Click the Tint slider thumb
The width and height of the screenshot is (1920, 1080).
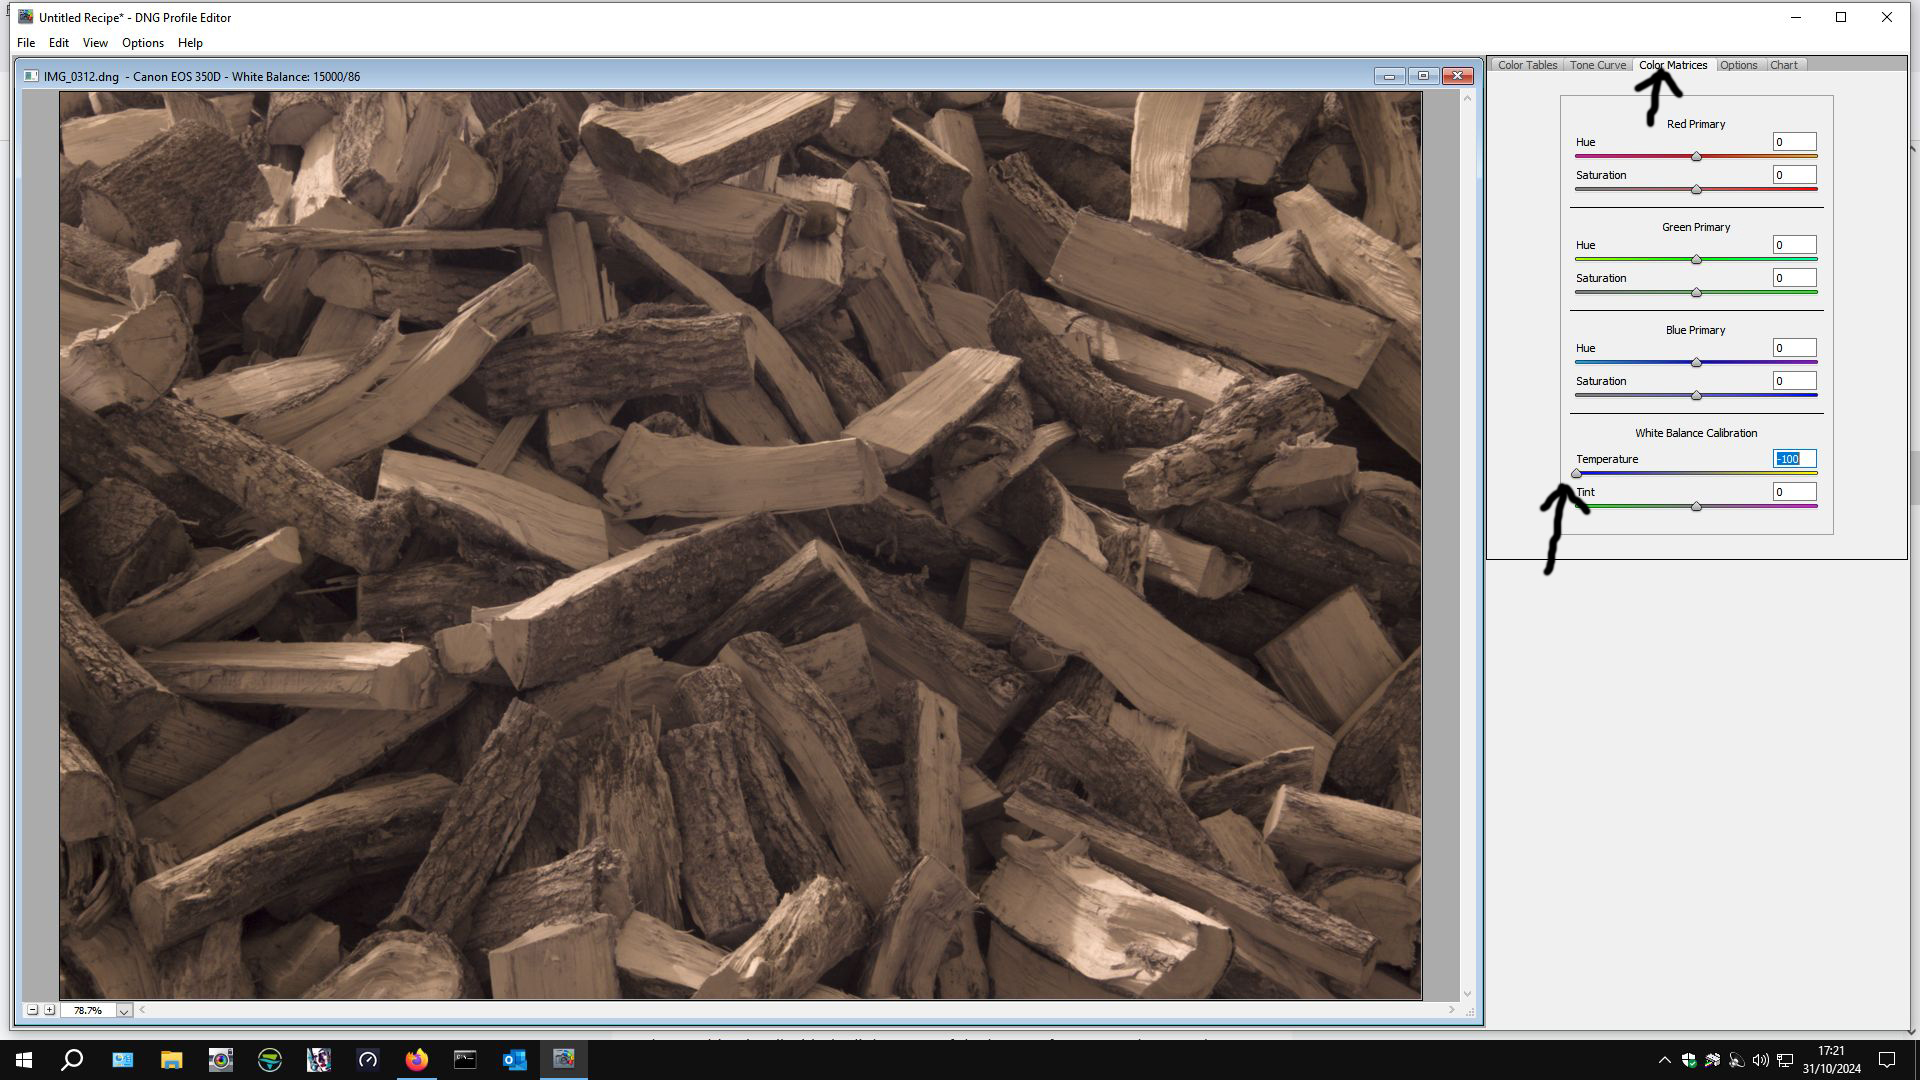pos(1696,507)
